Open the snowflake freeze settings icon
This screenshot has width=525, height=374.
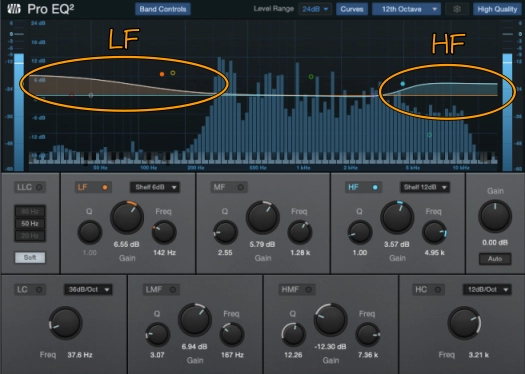[457, 9]
